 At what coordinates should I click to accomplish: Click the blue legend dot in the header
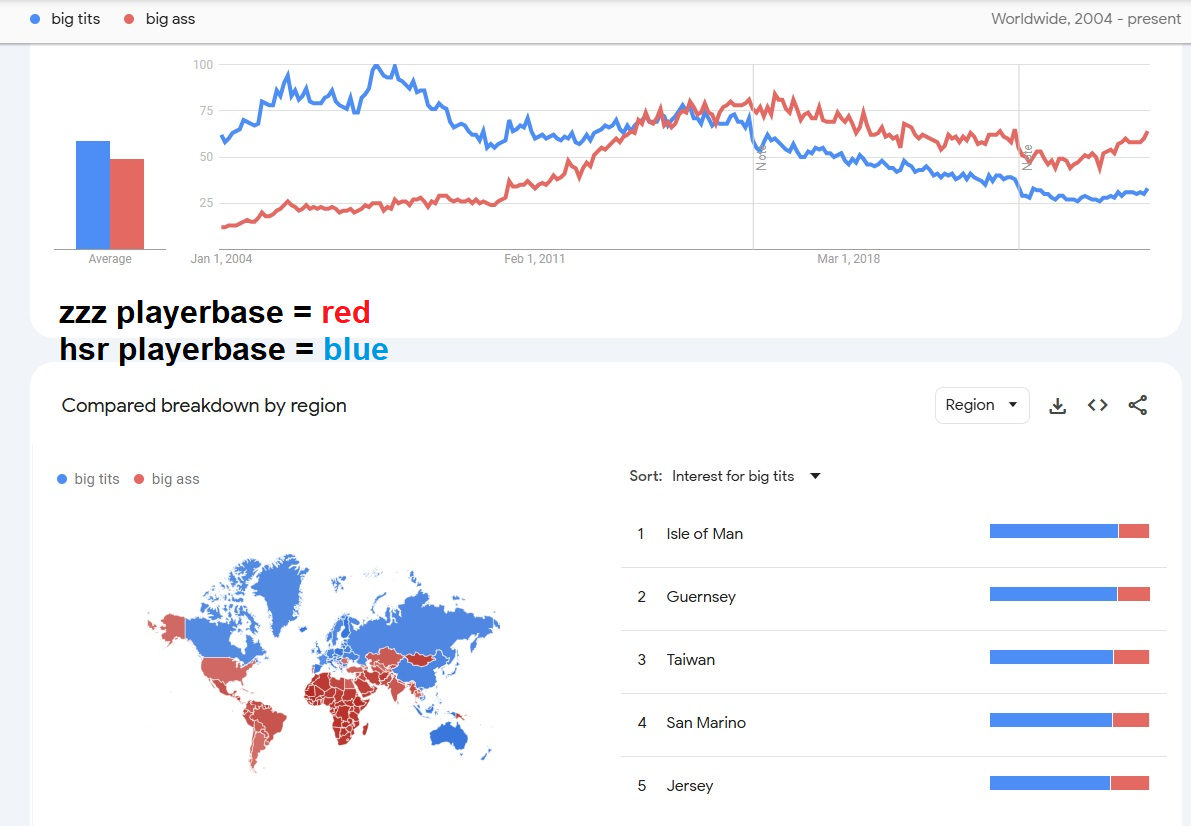36,19
